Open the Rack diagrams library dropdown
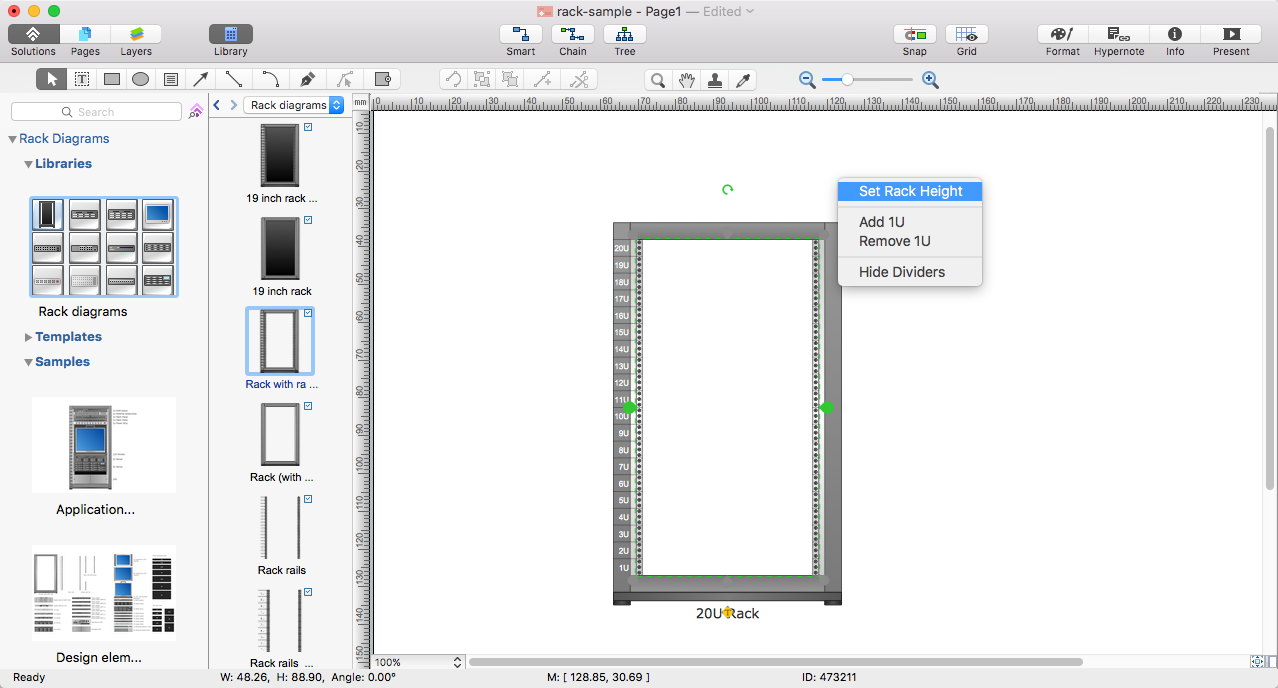This screenshot has width=1278, height=688. coord(294,105)
